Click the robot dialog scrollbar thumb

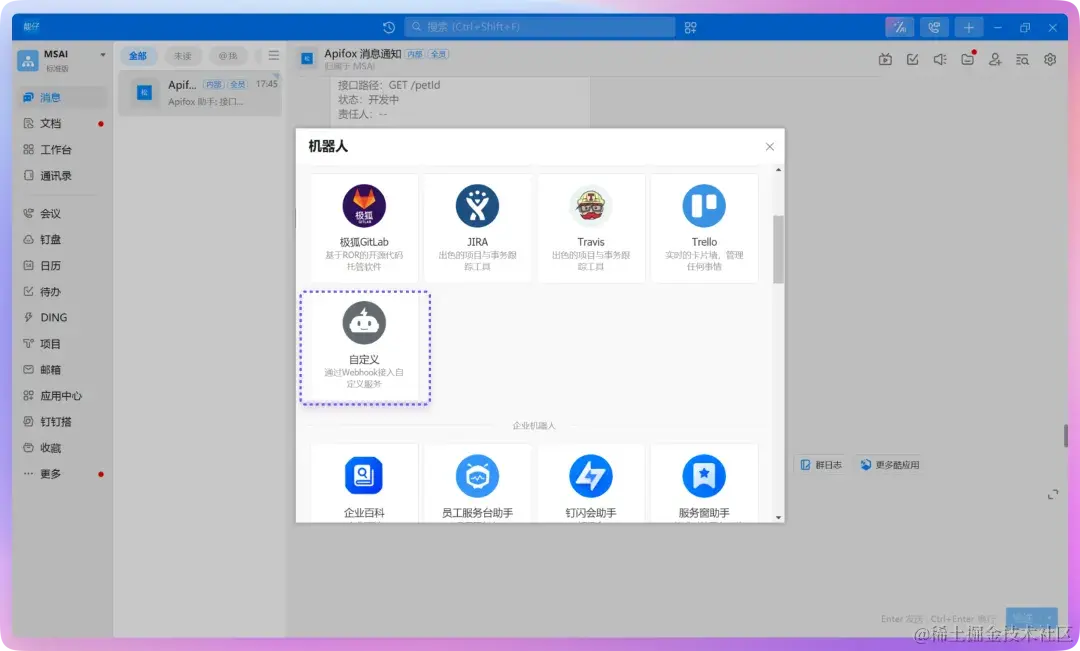click(x=778, y=249)
